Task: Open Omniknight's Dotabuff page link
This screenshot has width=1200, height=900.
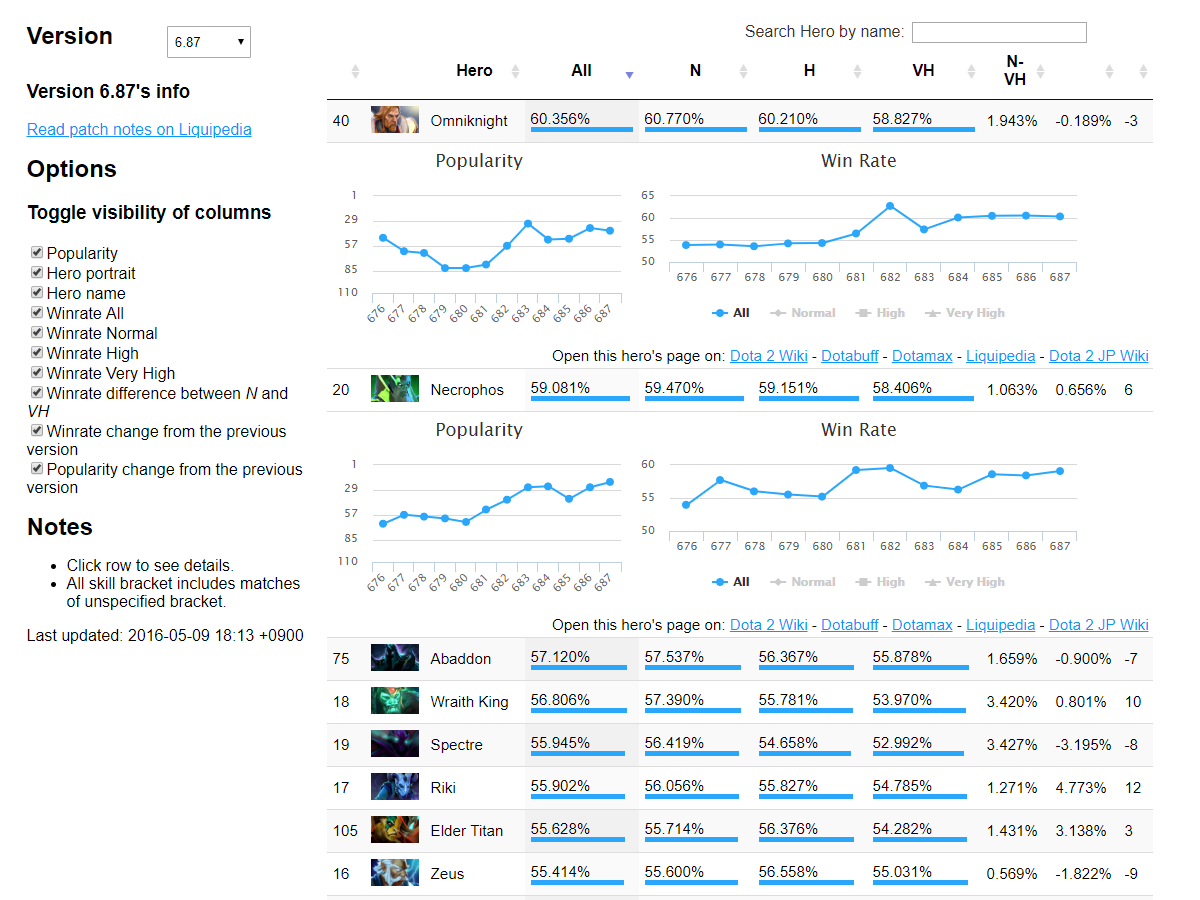Action: click(x=849, y=356)
